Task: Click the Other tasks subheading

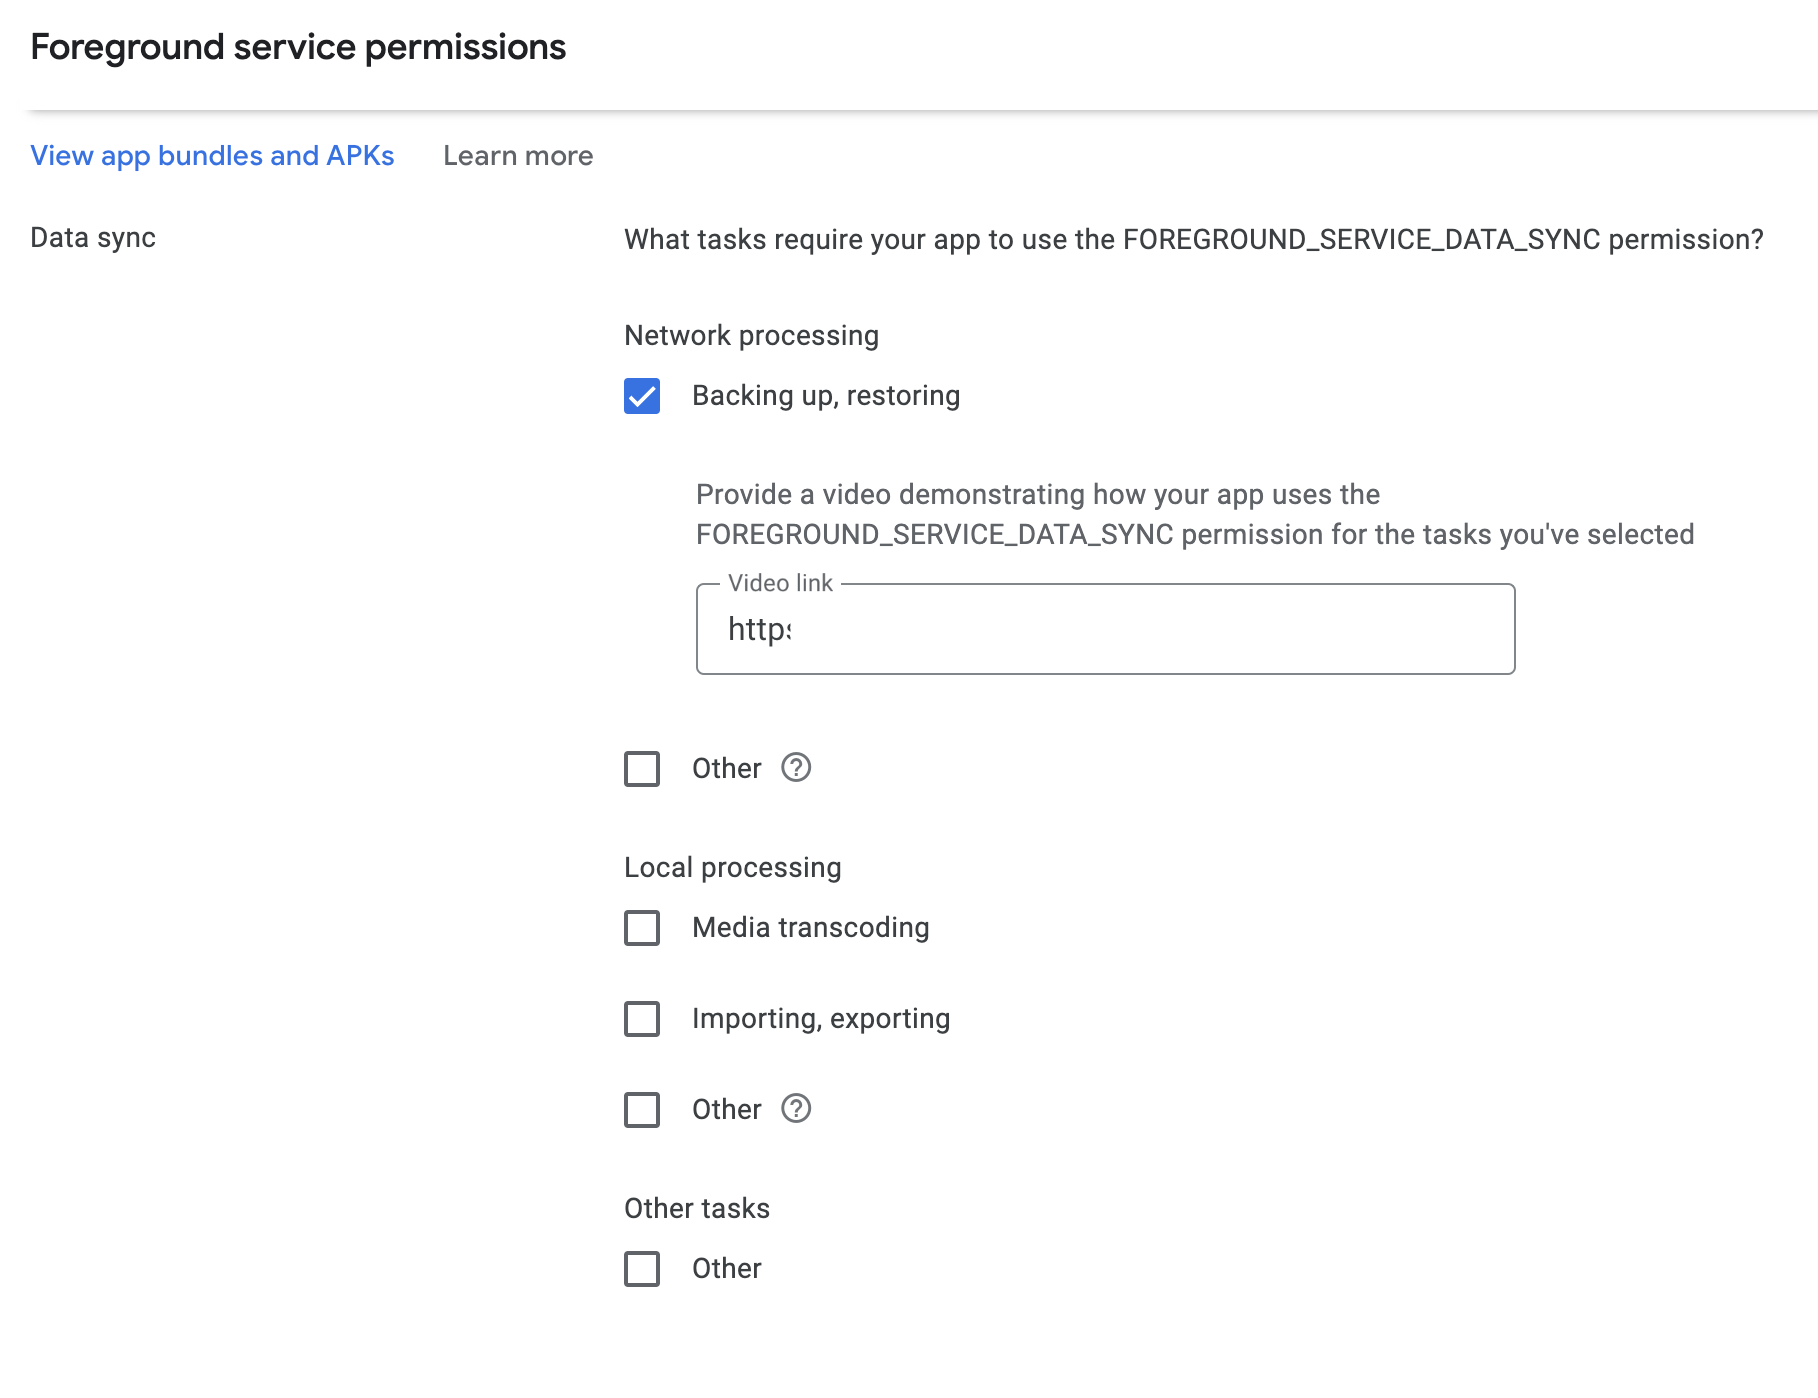Action: (697, 1209)
